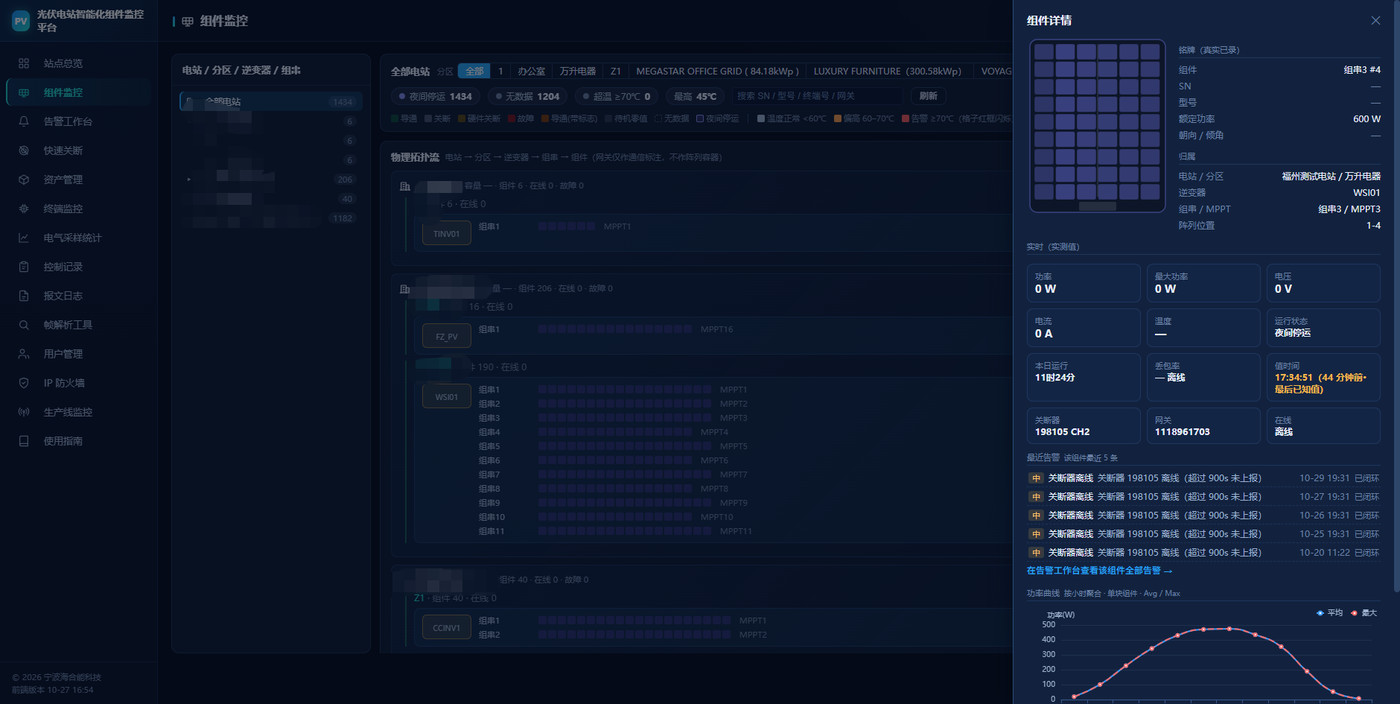
Task: Close the 组件详情 panel
Action: pyautogui.click(x=1375, y=20)
